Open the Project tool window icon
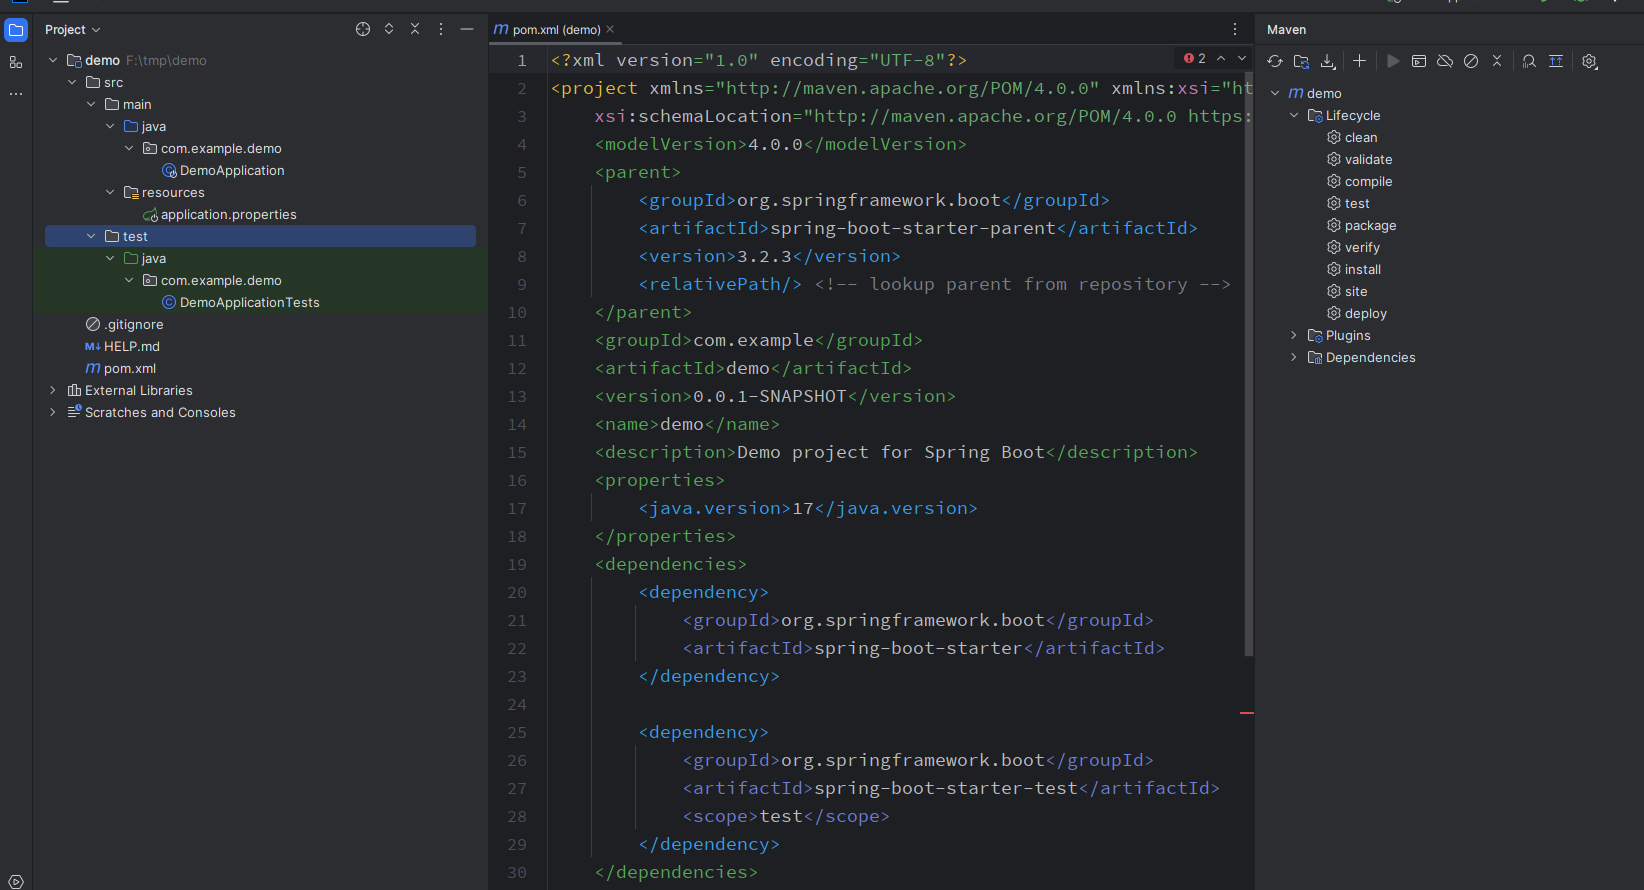1644x890 pixels. tap(16, 30)
